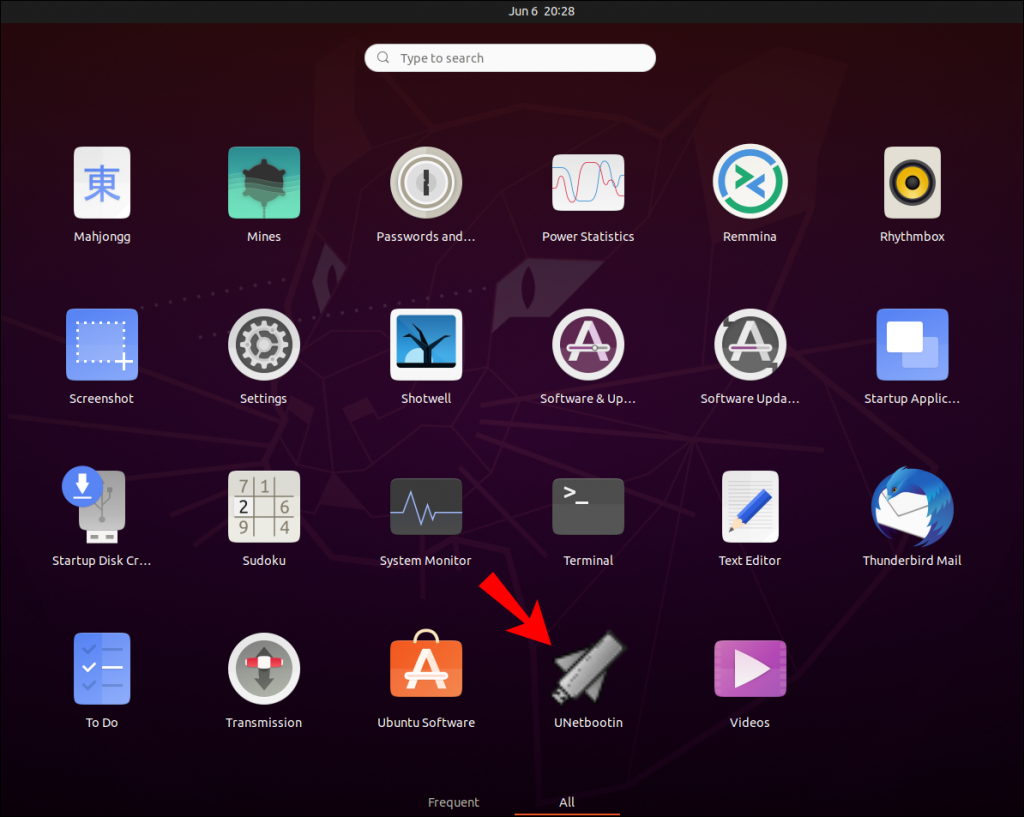Open the To Do app
The image size is (1024, 817).
[101, 668]
